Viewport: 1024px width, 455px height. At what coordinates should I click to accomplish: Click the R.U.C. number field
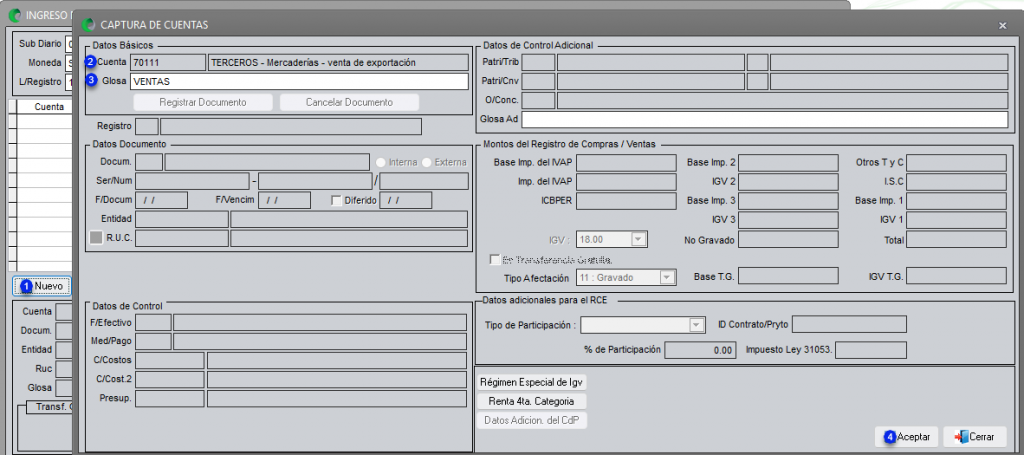tap(182, 238)
